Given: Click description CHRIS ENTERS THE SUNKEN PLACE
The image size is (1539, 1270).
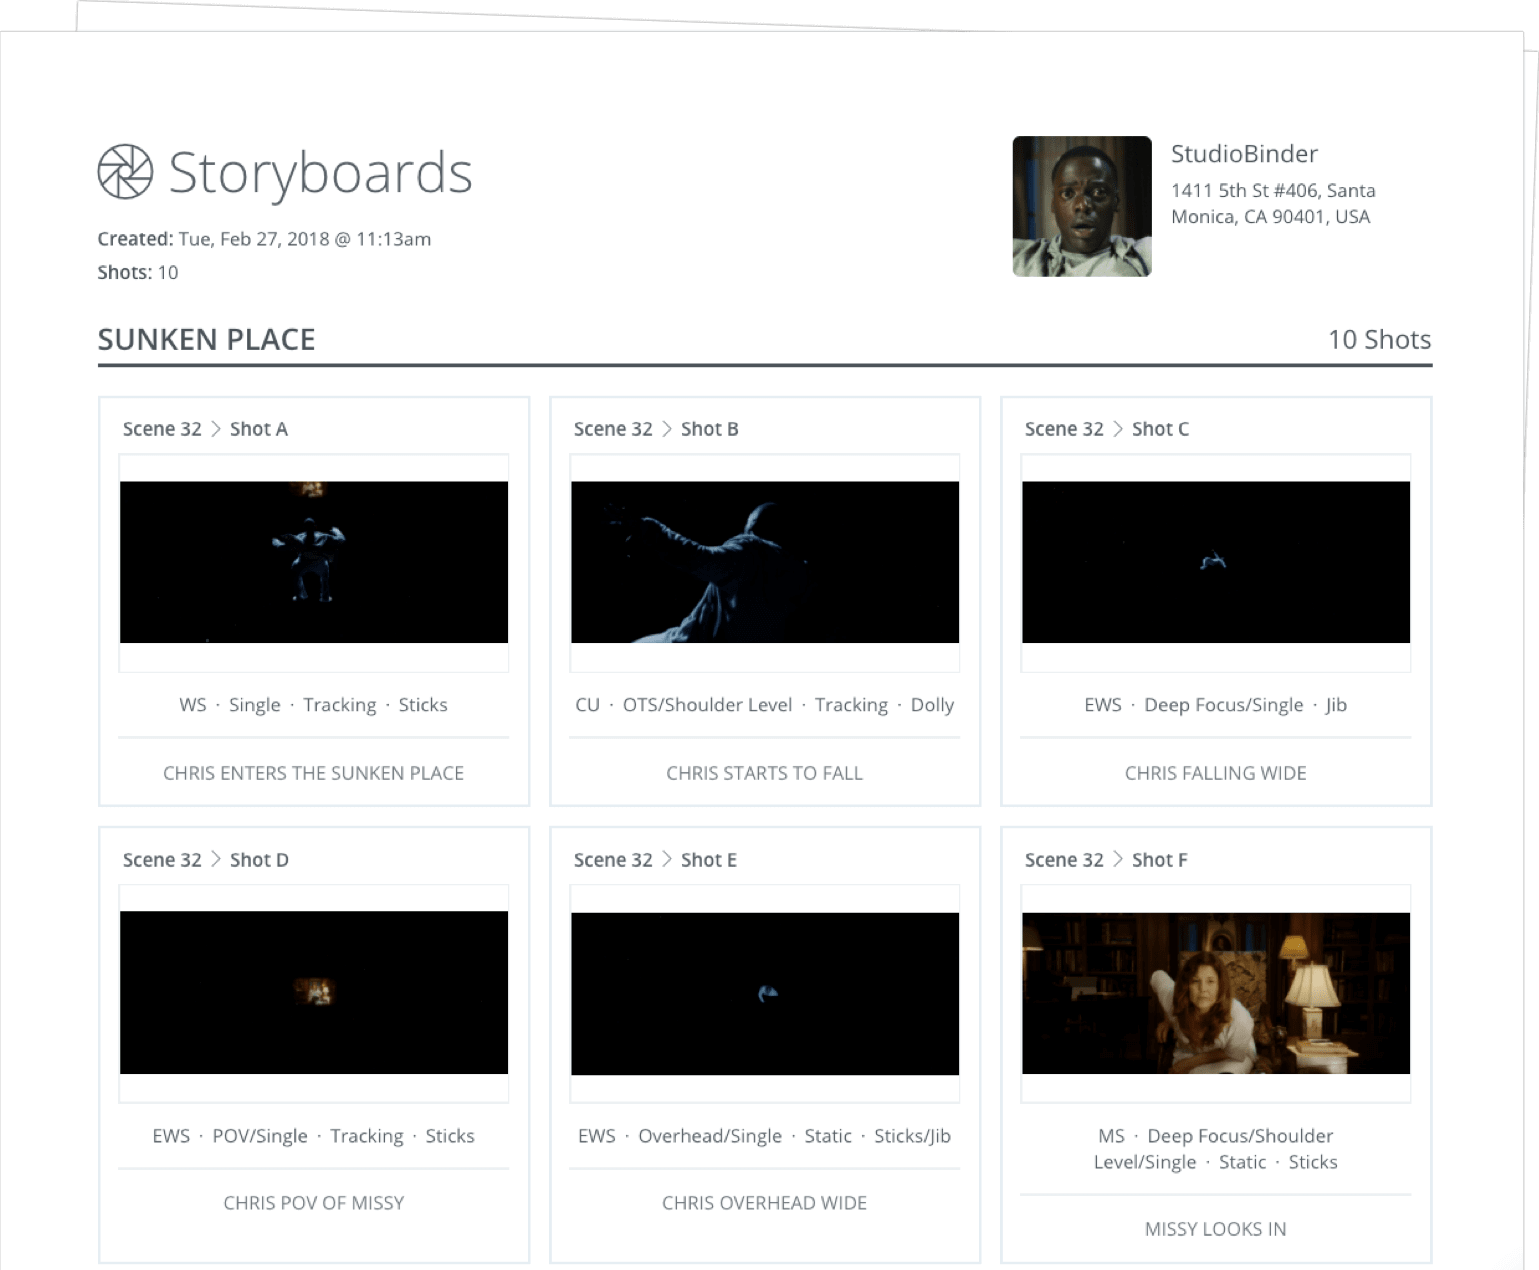Looking at the screenshot, I should coord(314,773).
